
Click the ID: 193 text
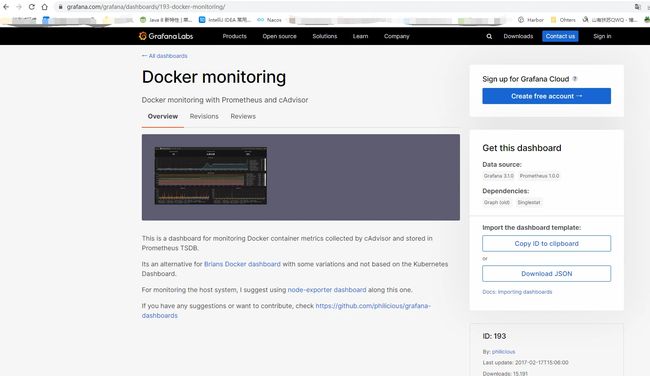(x=494, y=336)
